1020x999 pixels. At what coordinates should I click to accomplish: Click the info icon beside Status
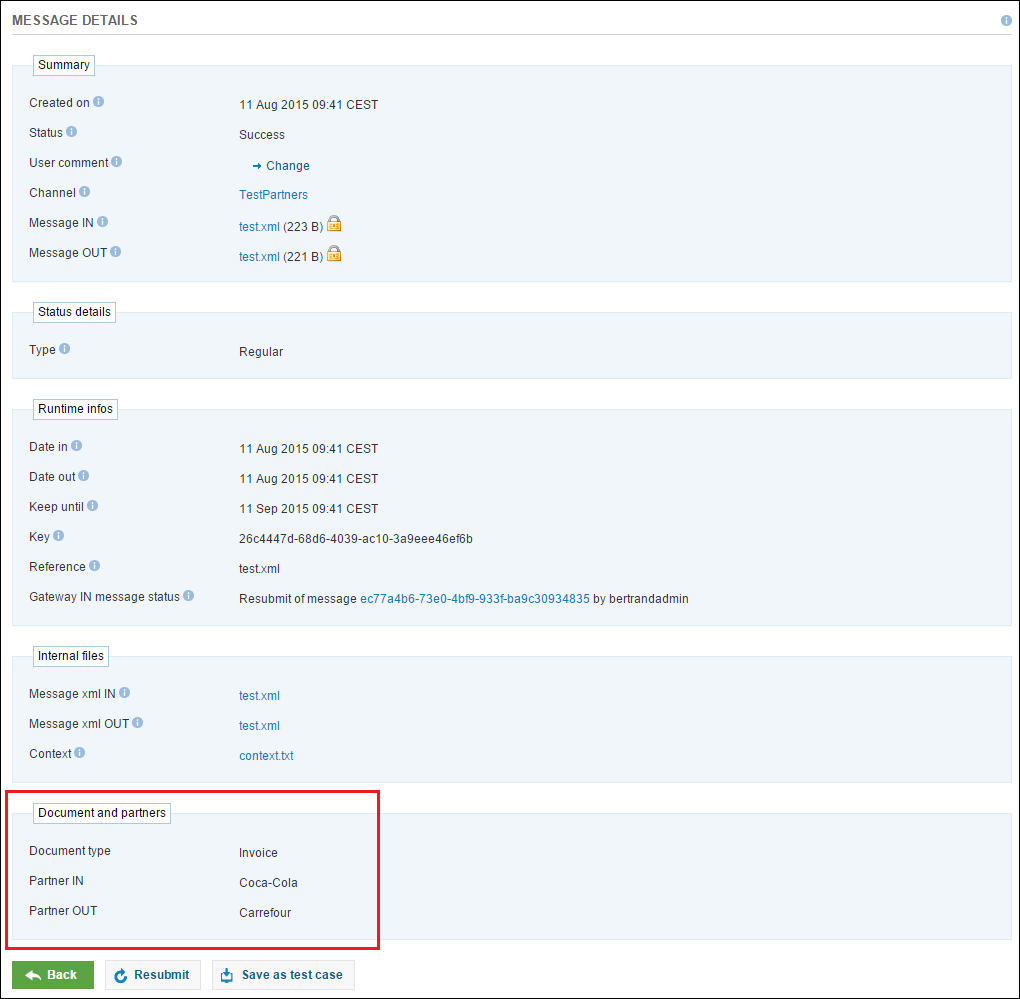72,132
